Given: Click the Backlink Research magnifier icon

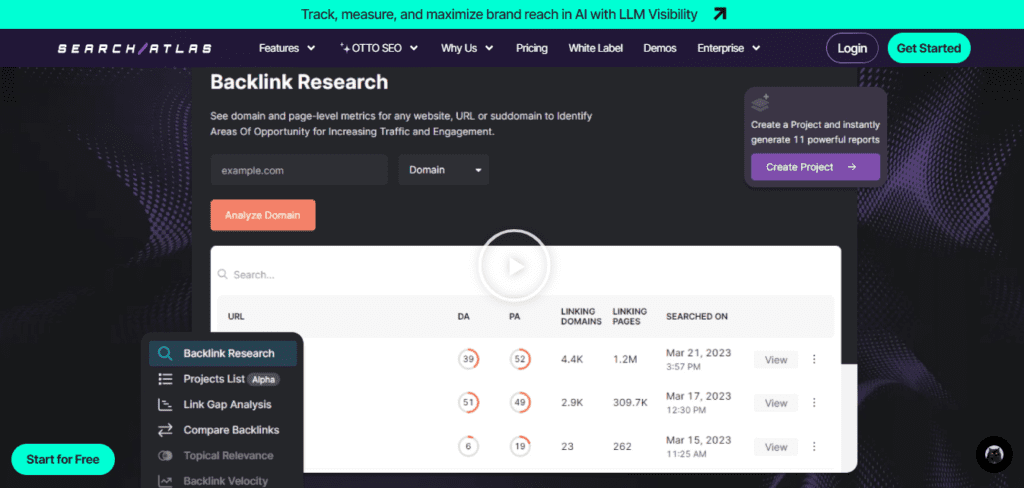Looking at the screenshot, I should (165, 353).
